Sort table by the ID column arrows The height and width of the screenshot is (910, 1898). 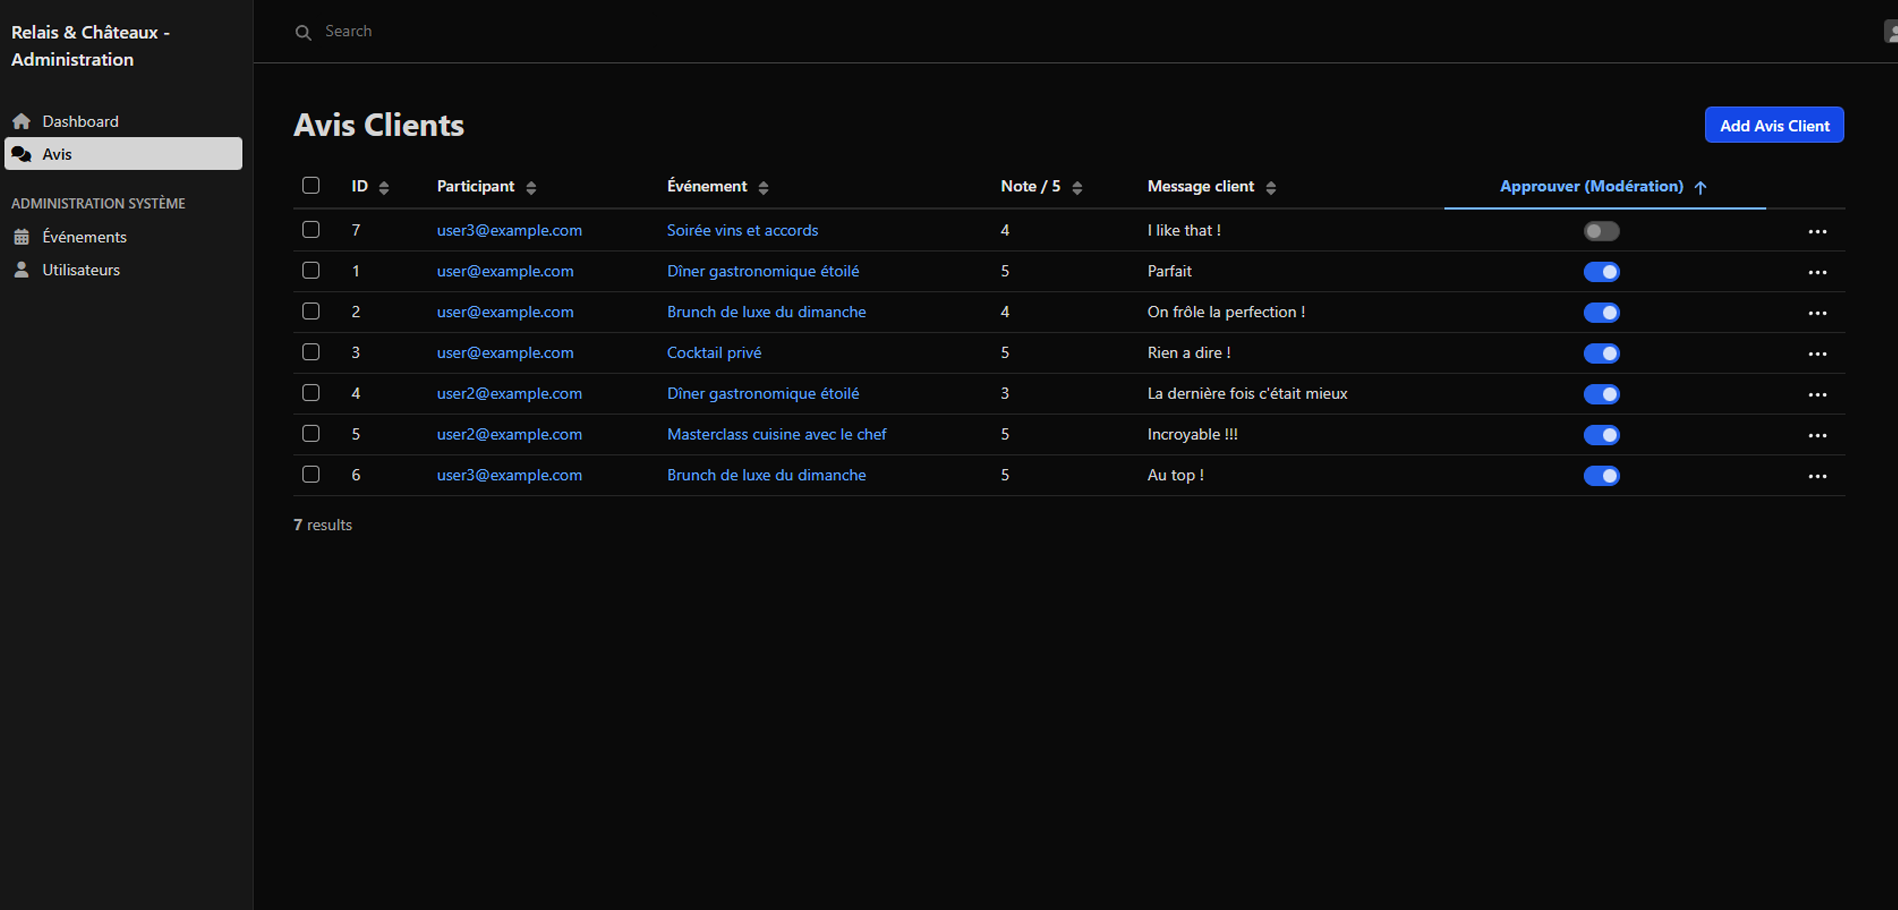[384, 187]
